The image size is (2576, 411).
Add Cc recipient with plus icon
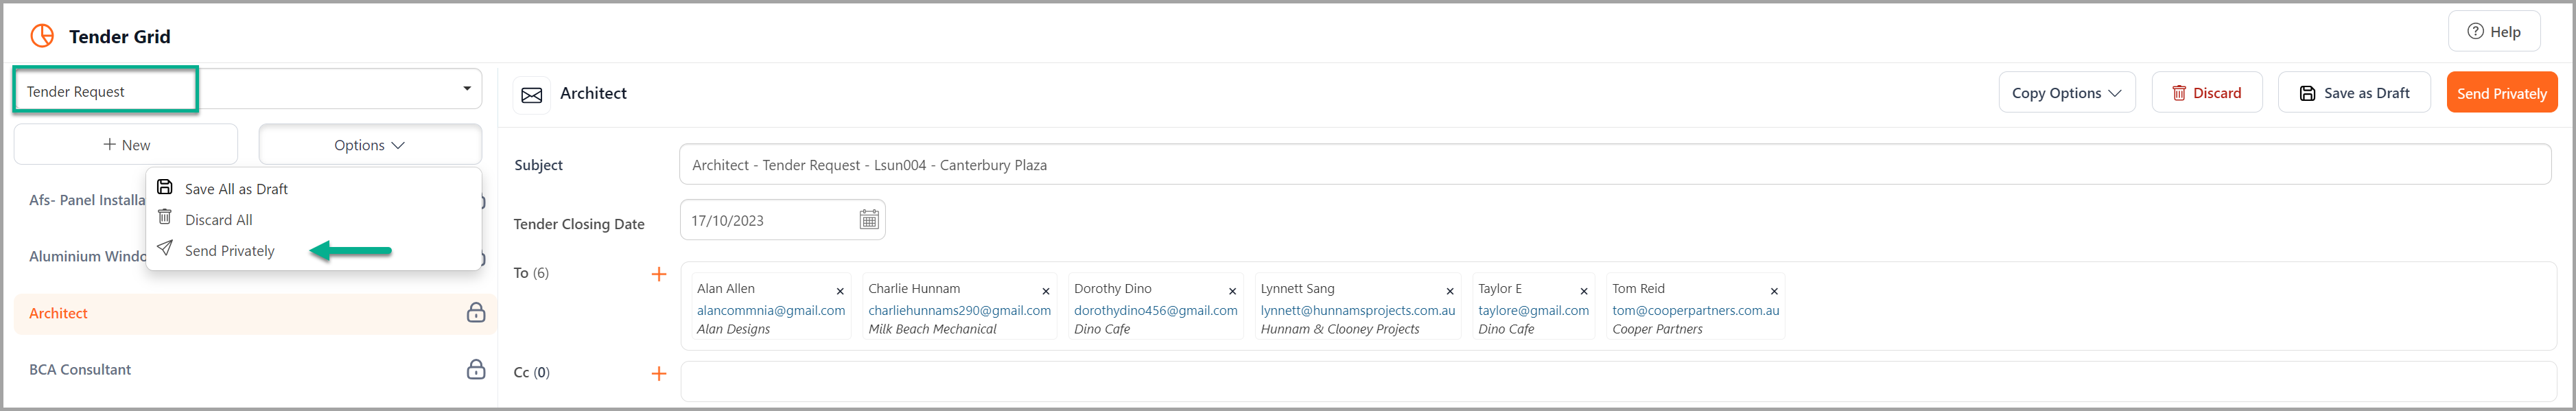point(658,373)
